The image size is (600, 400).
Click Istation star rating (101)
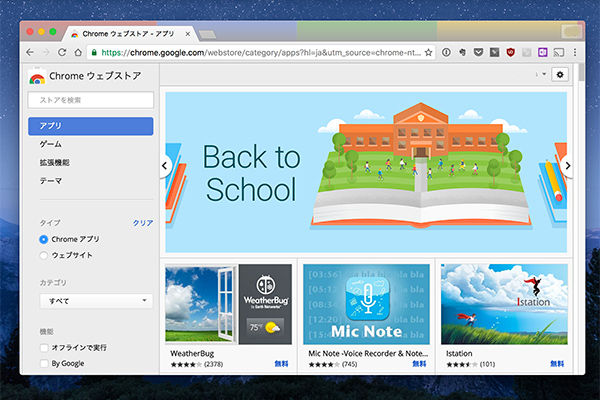(470, 364)
